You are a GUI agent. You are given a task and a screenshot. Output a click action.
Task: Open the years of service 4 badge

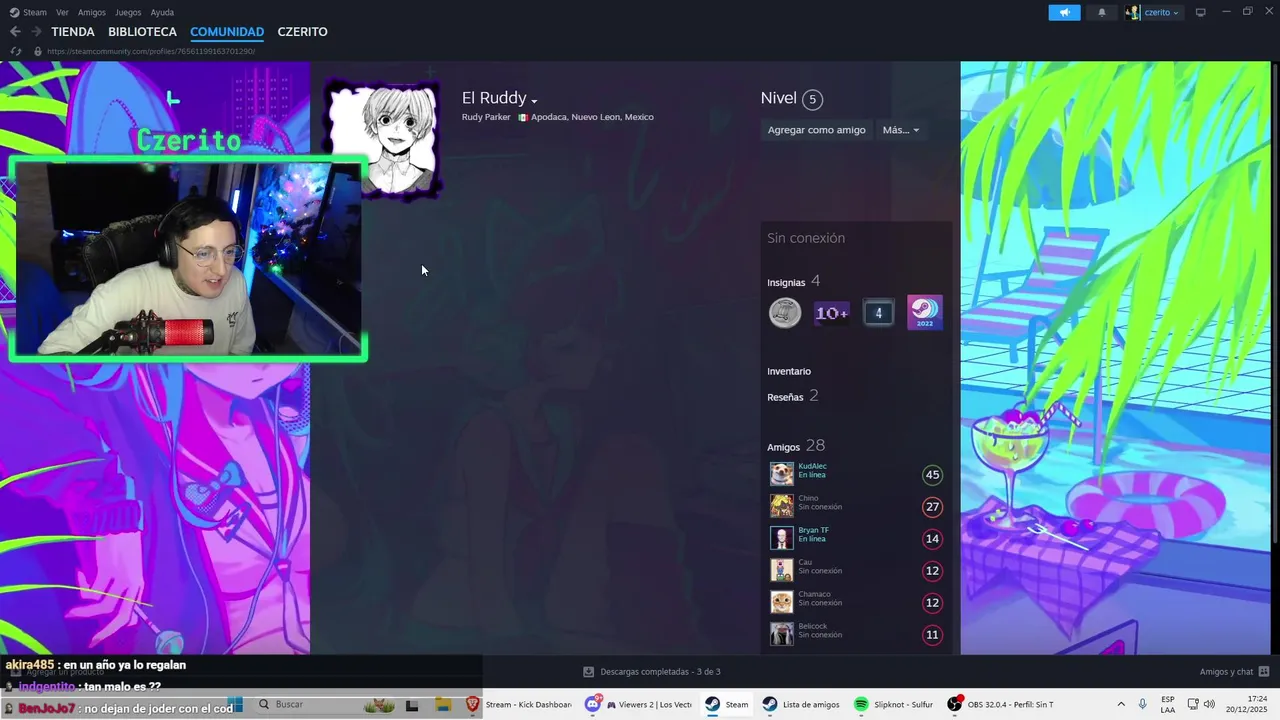878,313
